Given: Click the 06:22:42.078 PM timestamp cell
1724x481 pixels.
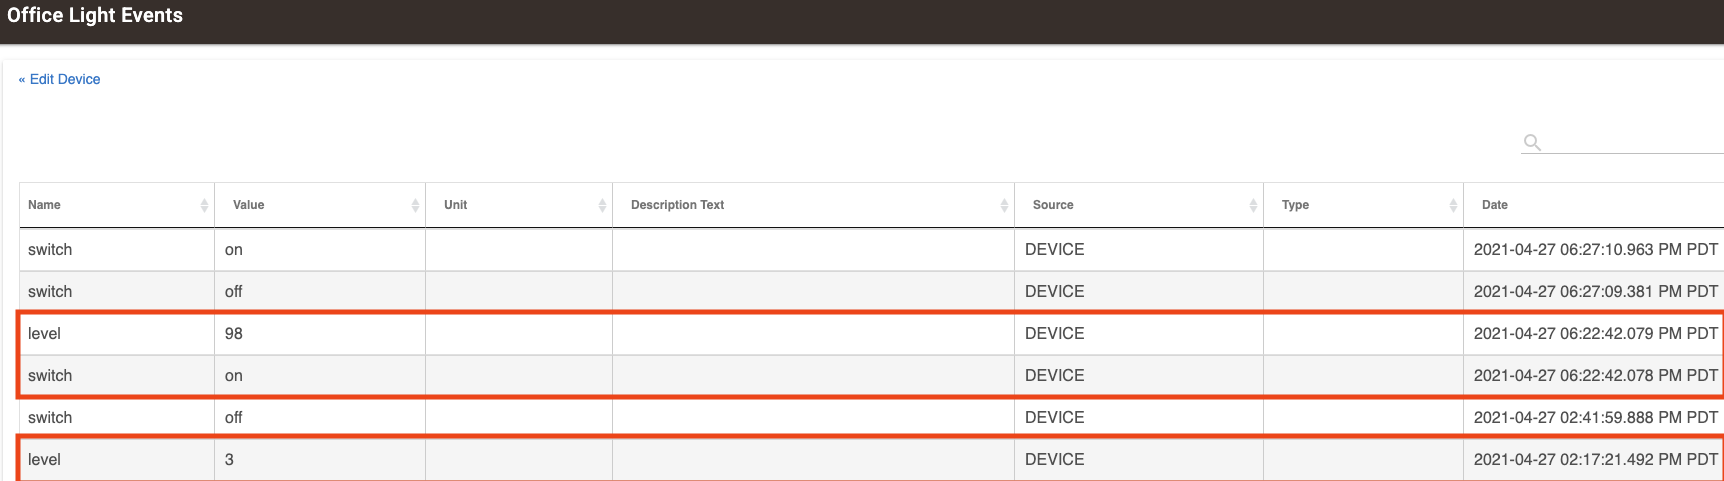Looking at the screenshot, I should point(1595,376).
